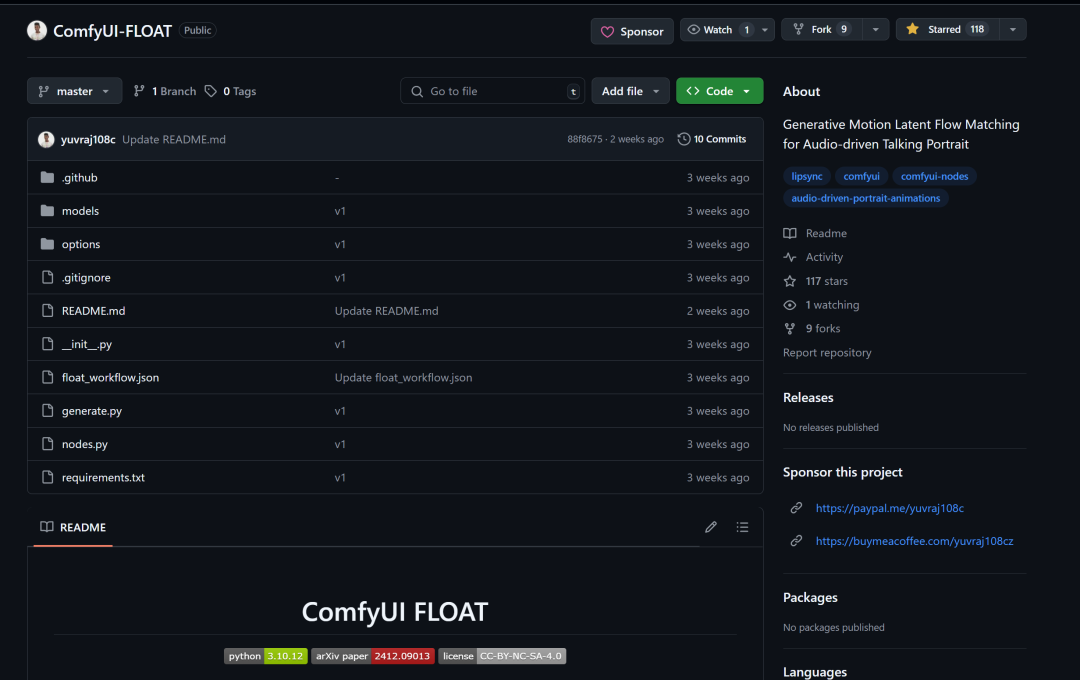Click the lipsync topic tag
This screenshot has width=1080, height=680.
point(807,176)
